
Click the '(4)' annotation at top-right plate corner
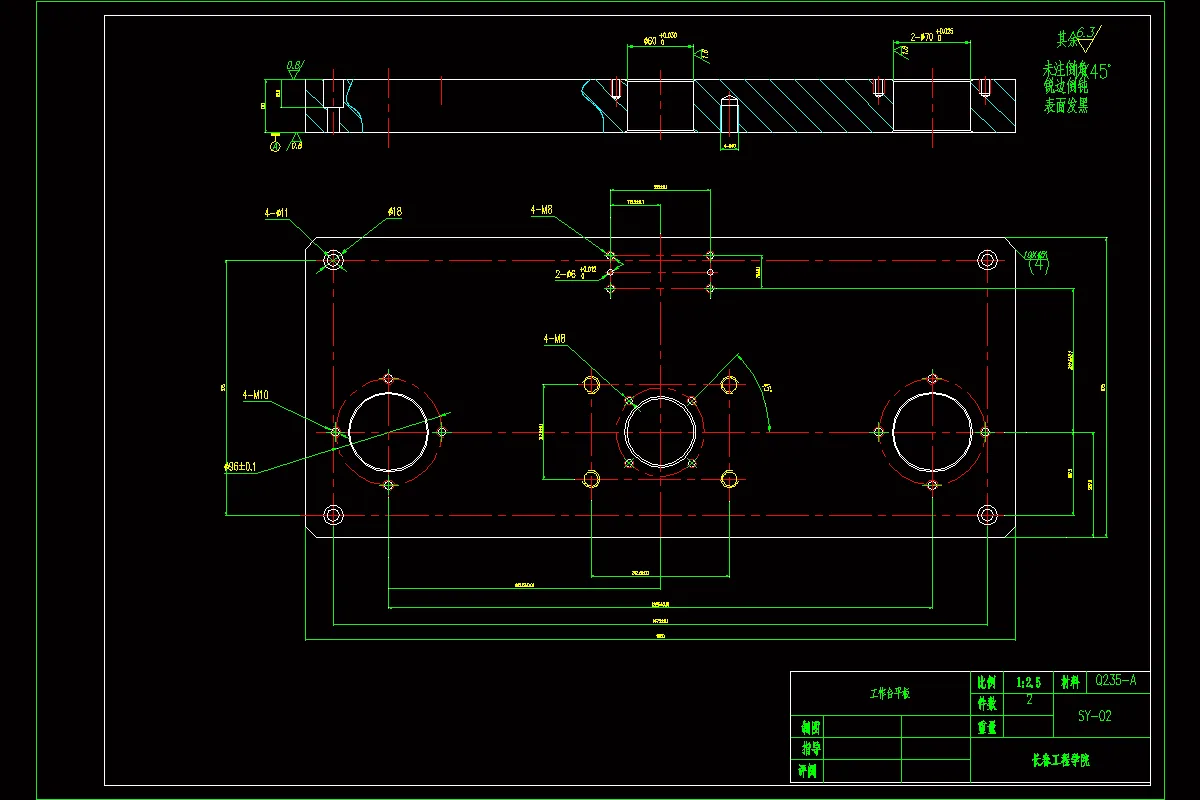click(1040, 265)
